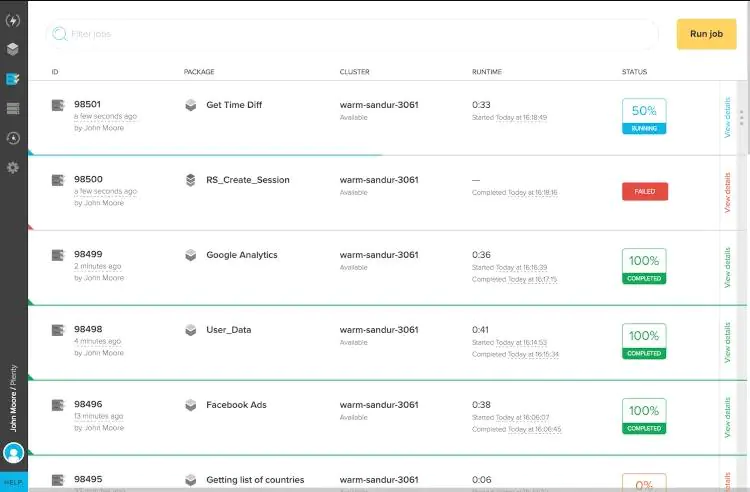Viewport: 750px width, 492px height.
Task: Click the job icon for 98499
Action: pos(58,255)
